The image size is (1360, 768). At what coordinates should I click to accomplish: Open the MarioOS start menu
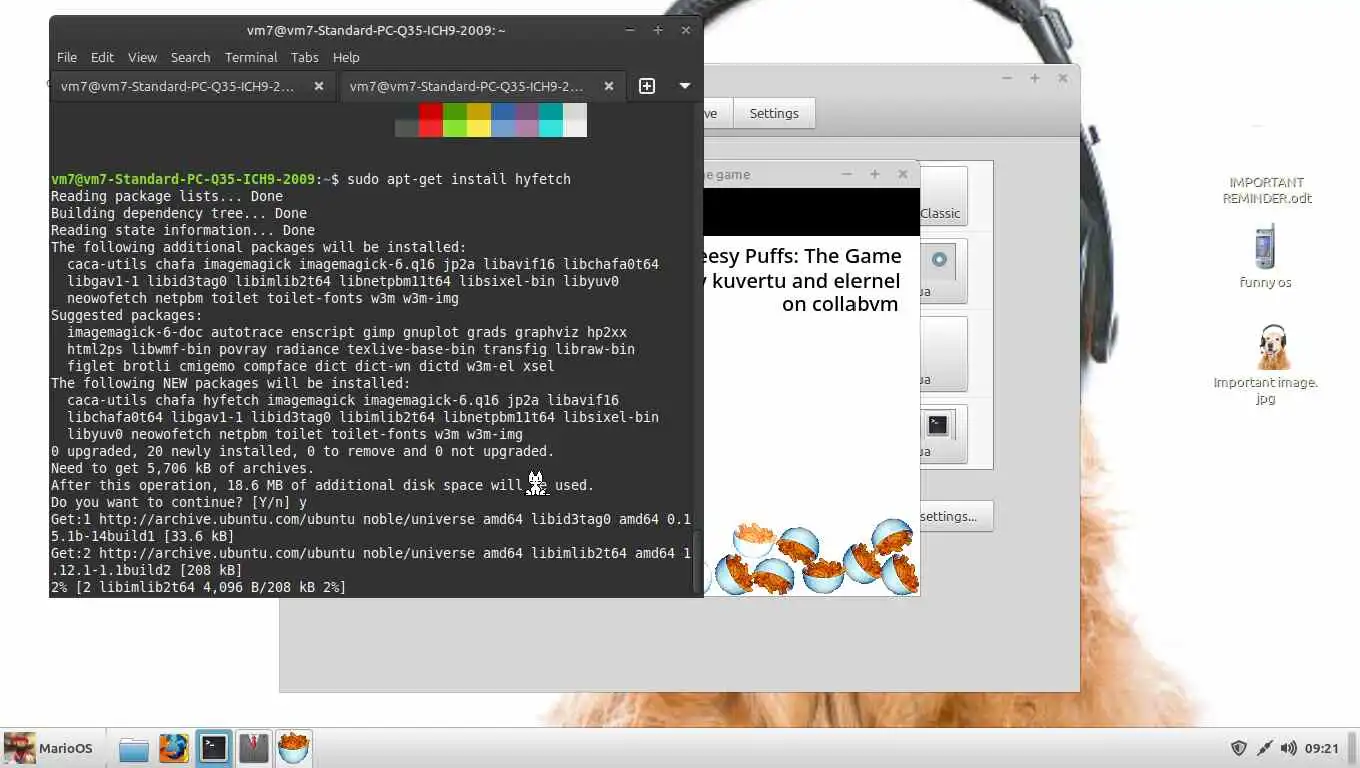pyautogui.click(x=48, y=748)
